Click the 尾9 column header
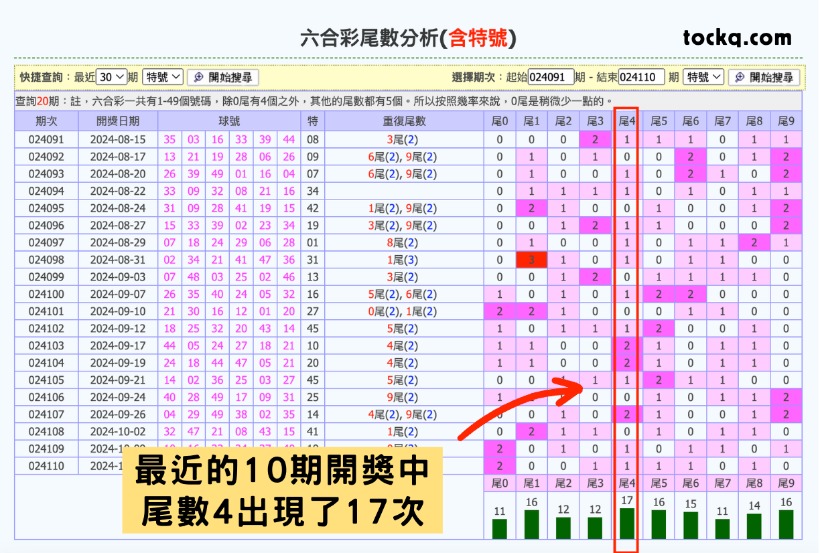 [785, 121]
